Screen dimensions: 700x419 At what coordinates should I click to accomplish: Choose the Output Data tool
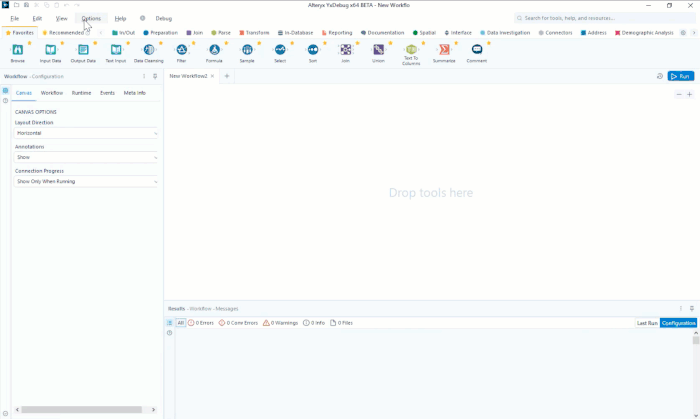(x=83, y=50)
